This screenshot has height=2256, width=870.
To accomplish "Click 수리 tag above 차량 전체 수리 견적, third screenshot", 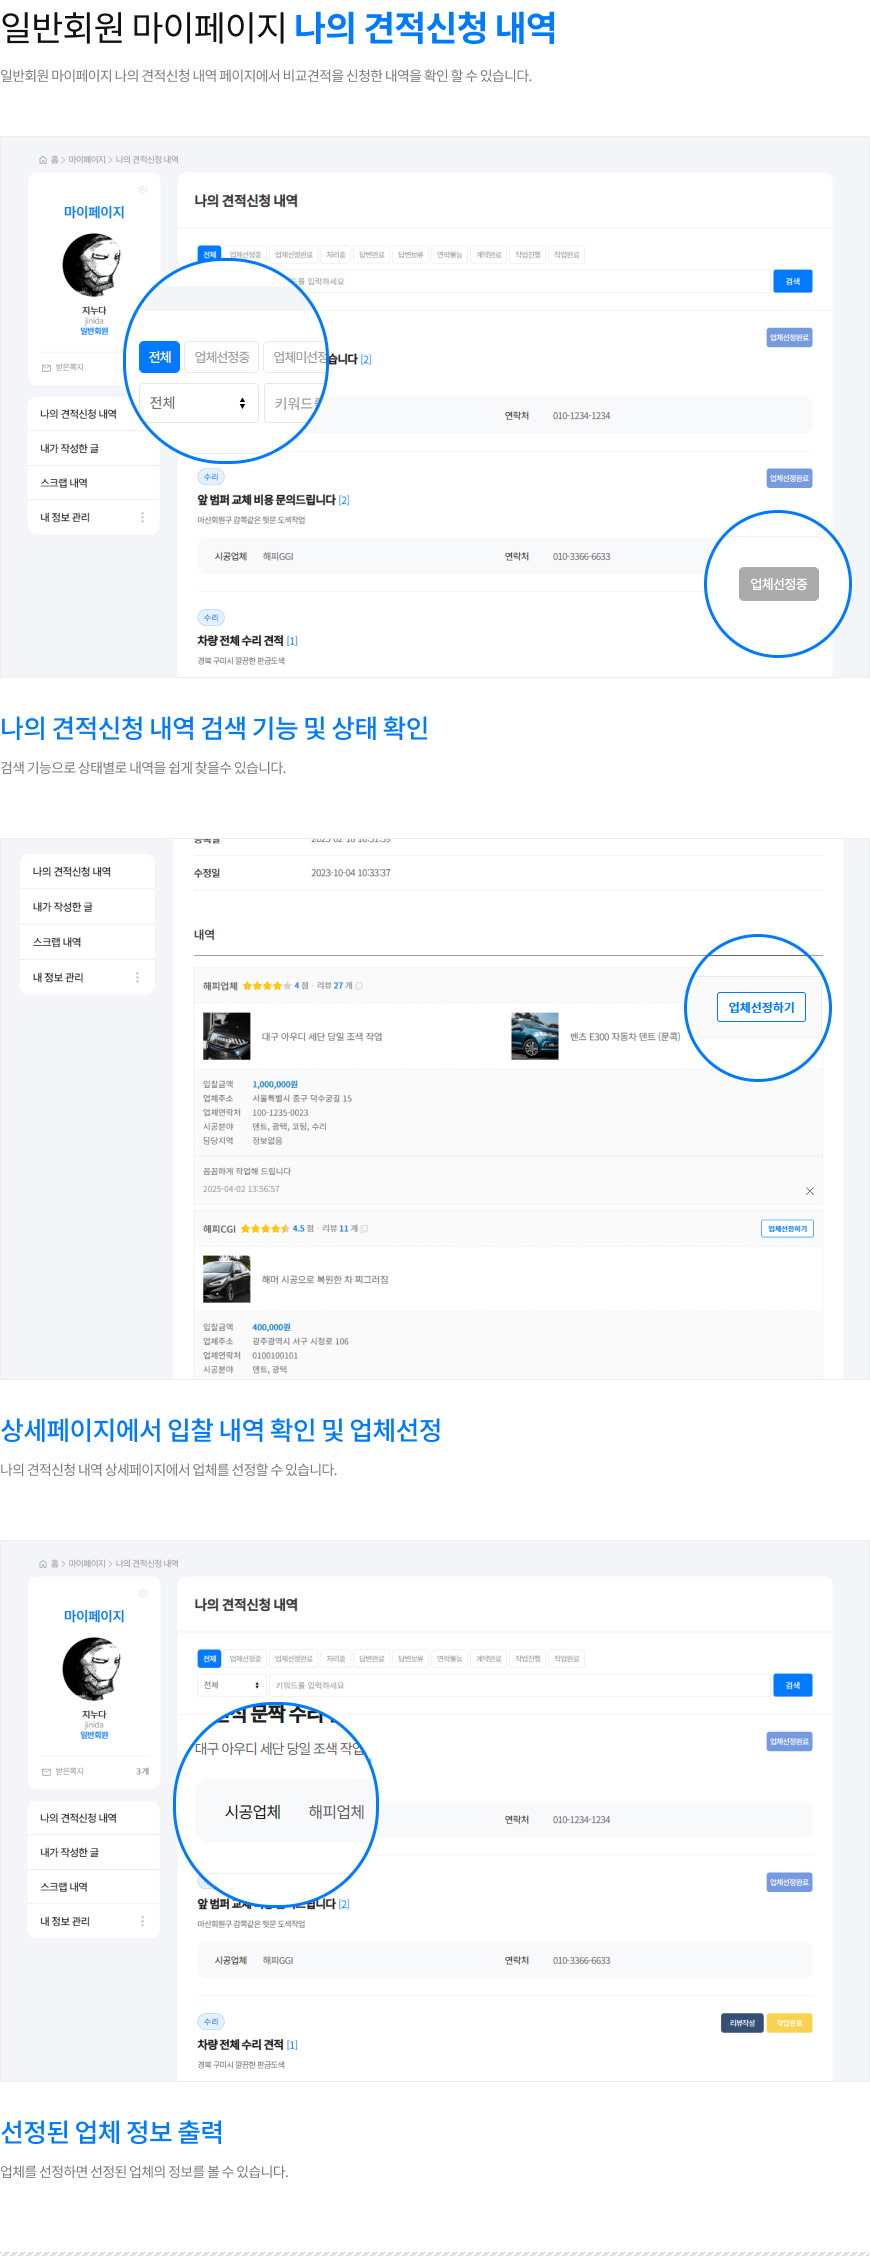I will (x=211, y=2022).
